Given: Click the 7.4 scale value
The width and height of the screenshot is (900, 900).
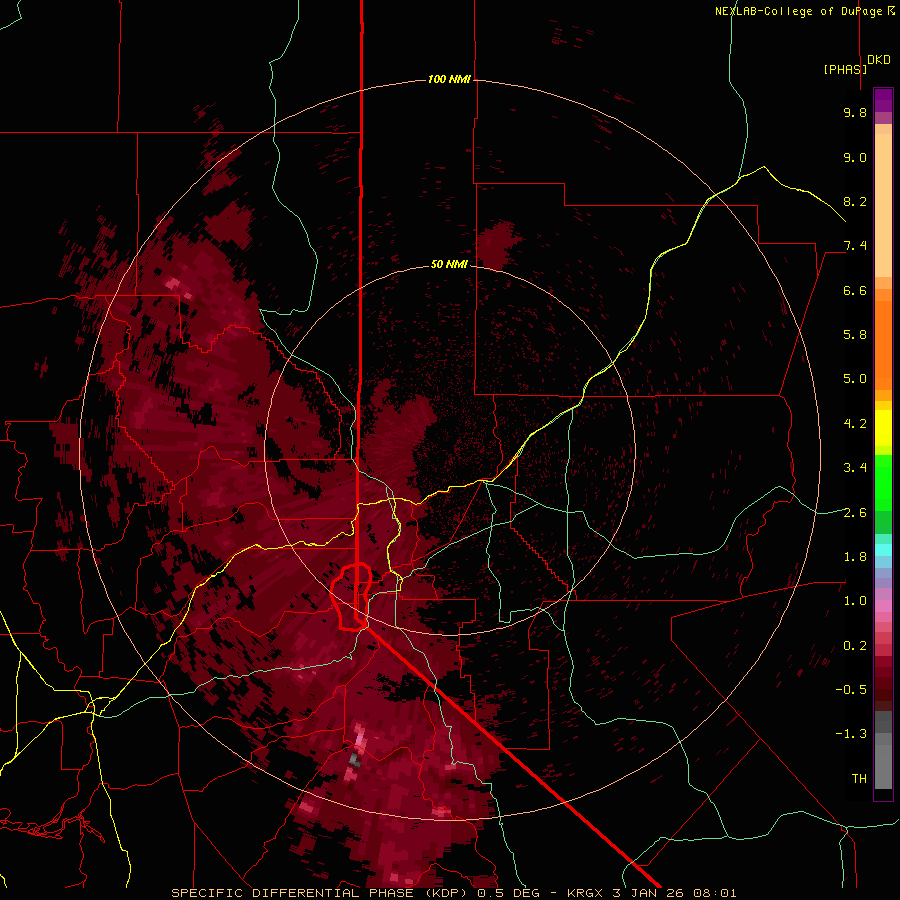Looking at the screenshot, I should pyautogui.click(x=855, y=246).
